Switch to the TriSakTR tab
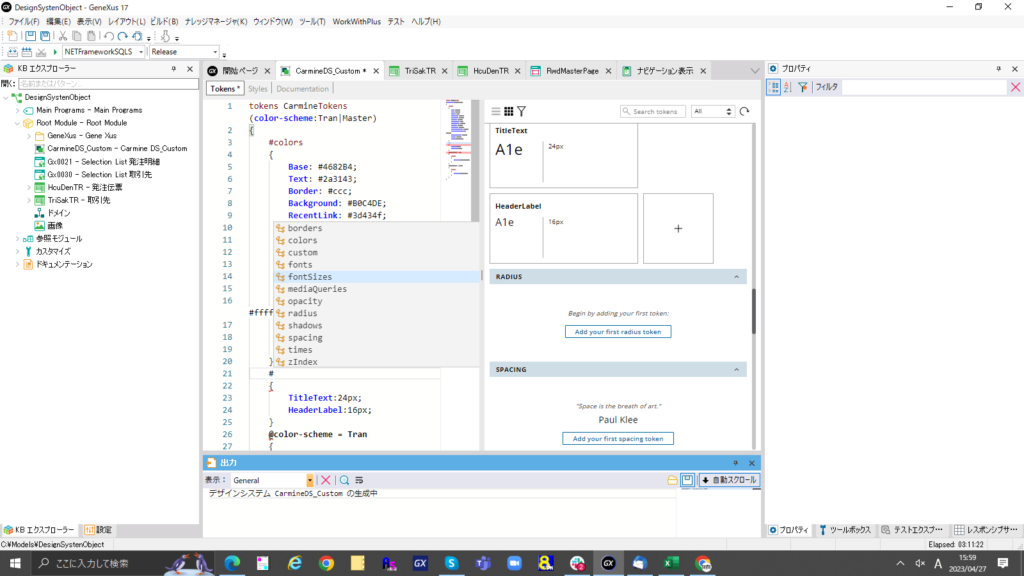1024x576 pixels. tap(420, 71)
